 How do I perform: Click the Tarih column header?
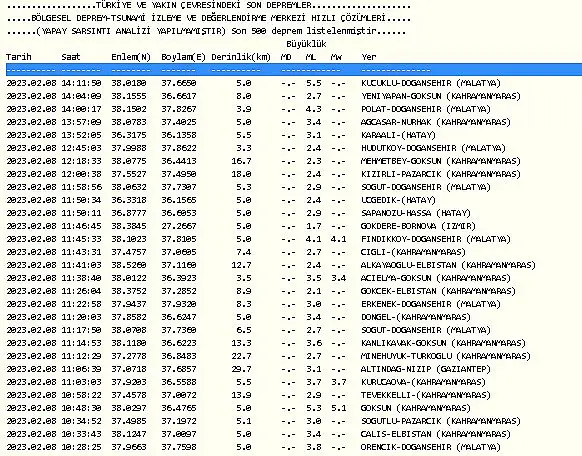click(19, 57)
